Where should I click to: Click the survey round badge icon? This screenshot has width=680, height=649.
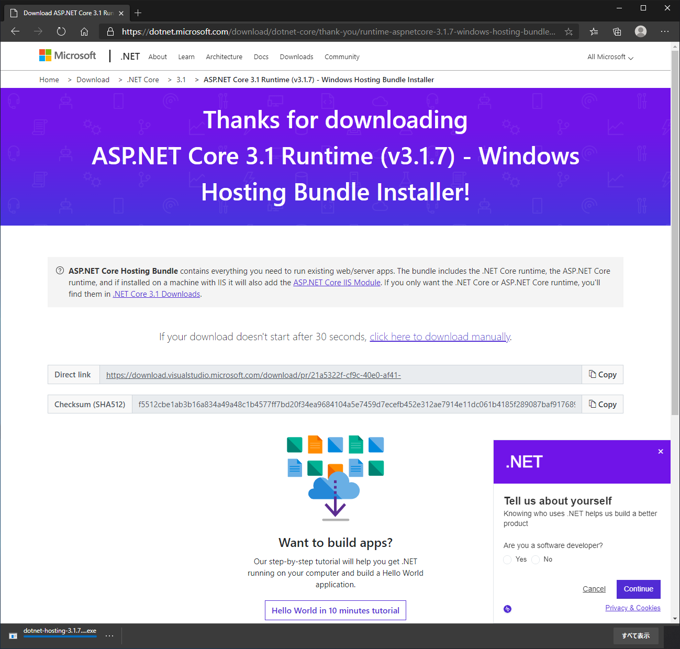point(507,609)
